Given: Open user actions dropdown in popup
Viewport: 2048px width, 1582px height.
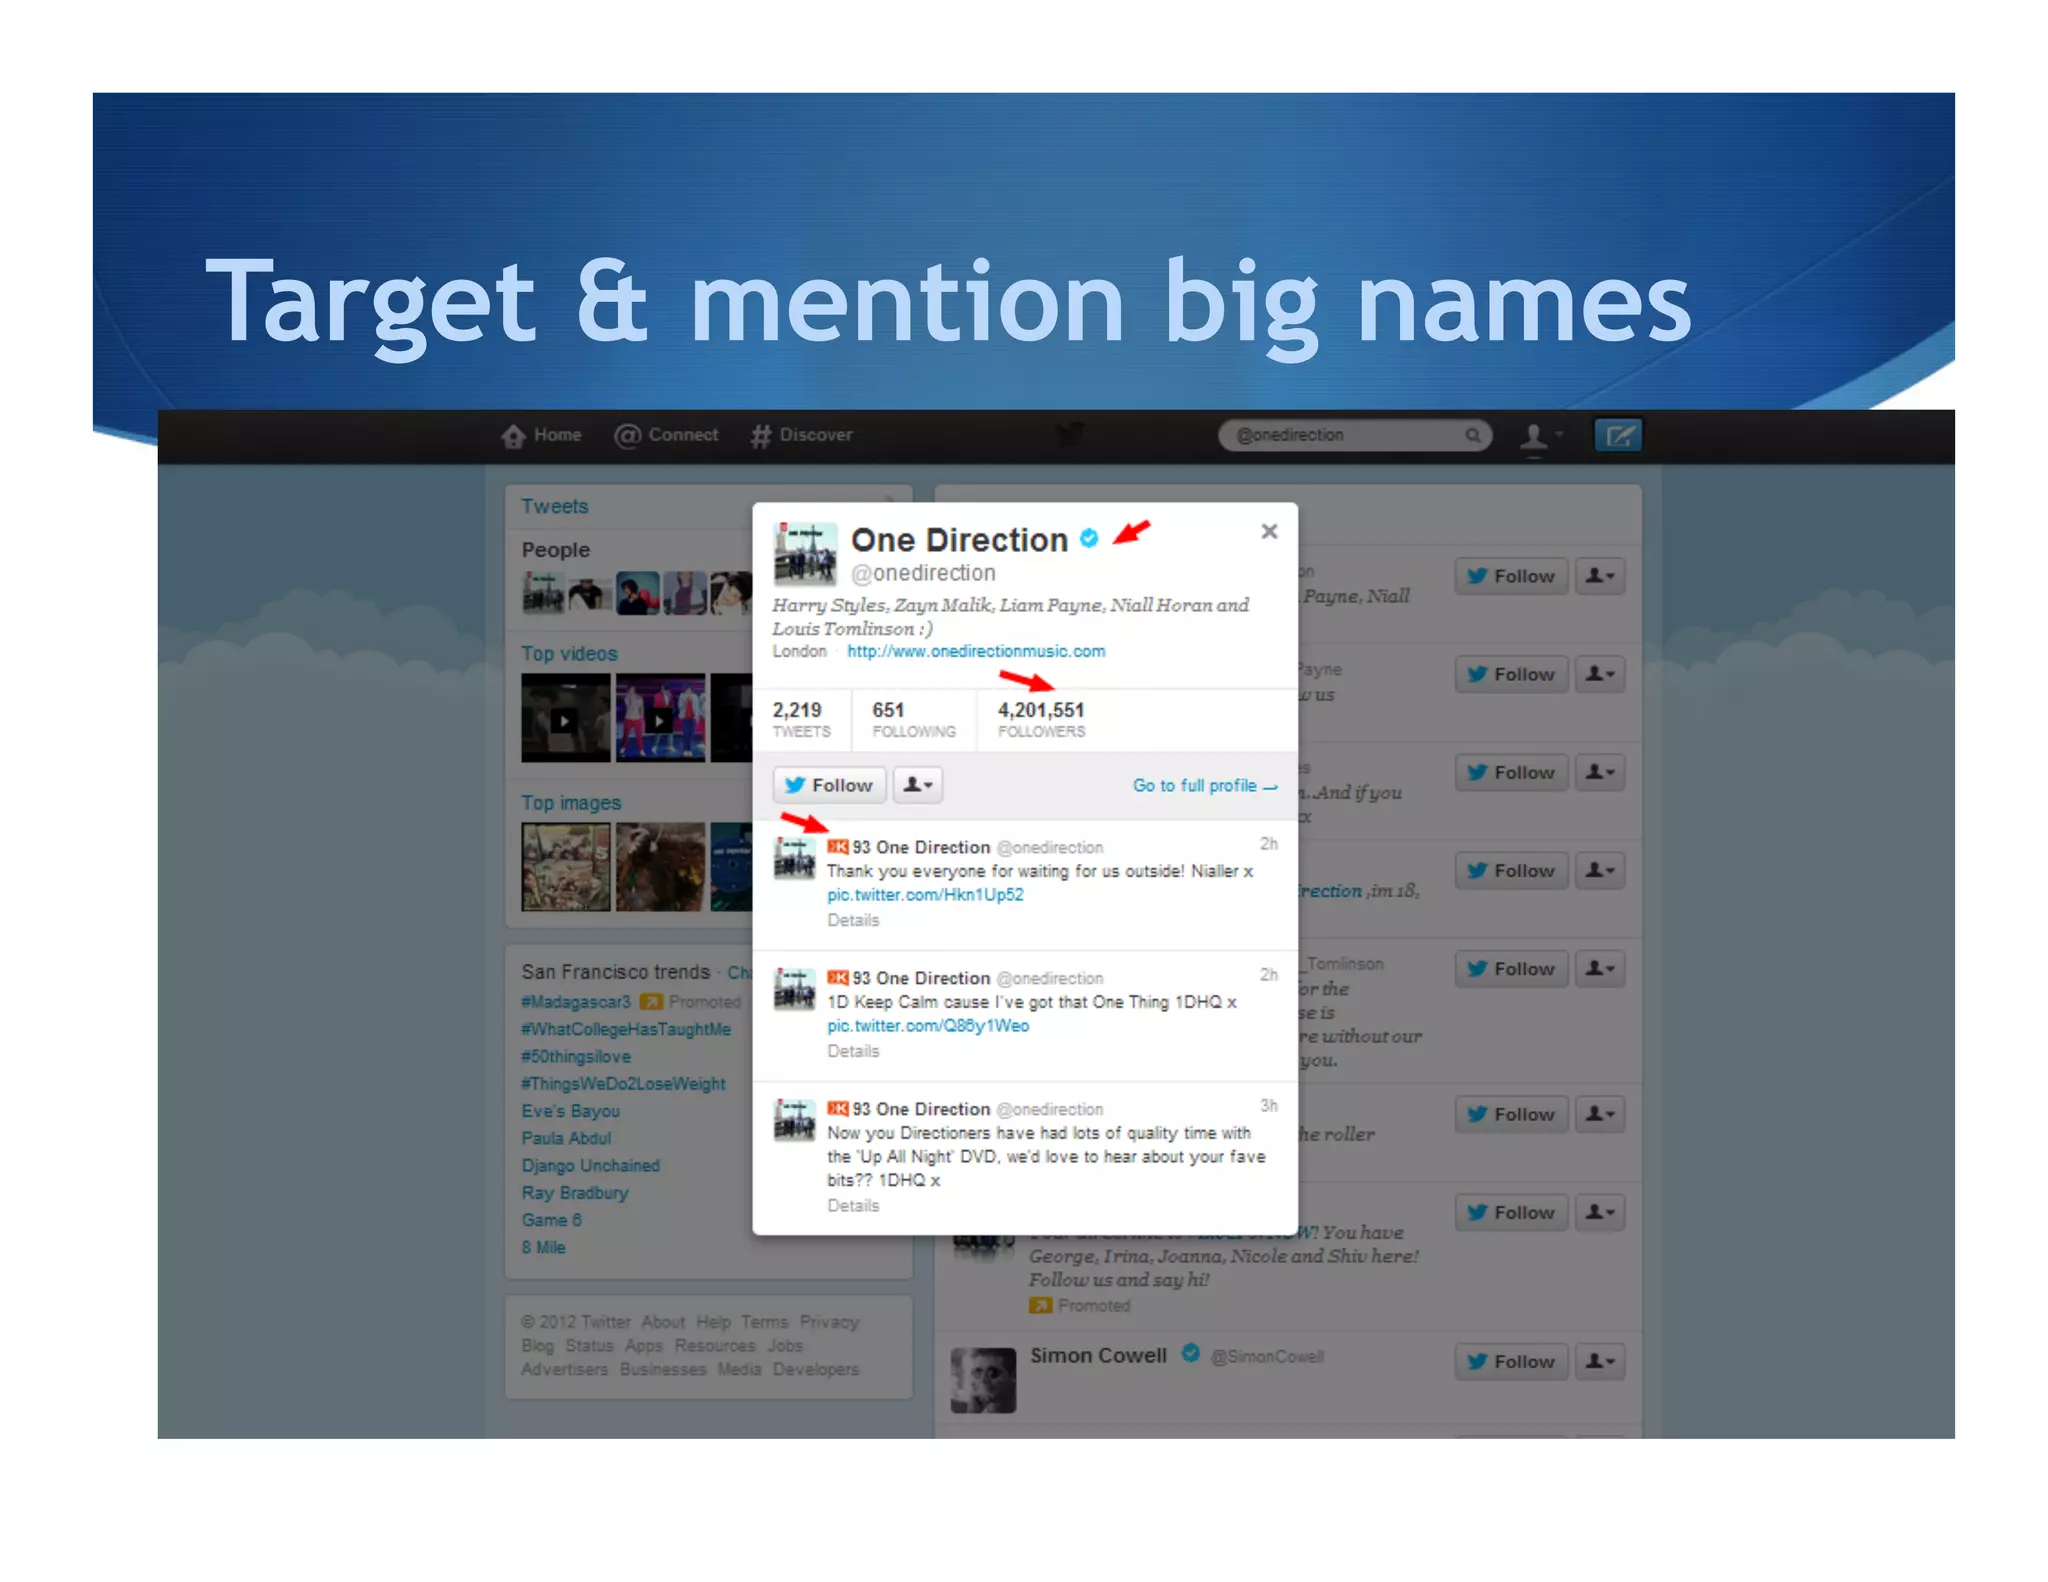Looking at the screenshot, I should click(917, 785).
